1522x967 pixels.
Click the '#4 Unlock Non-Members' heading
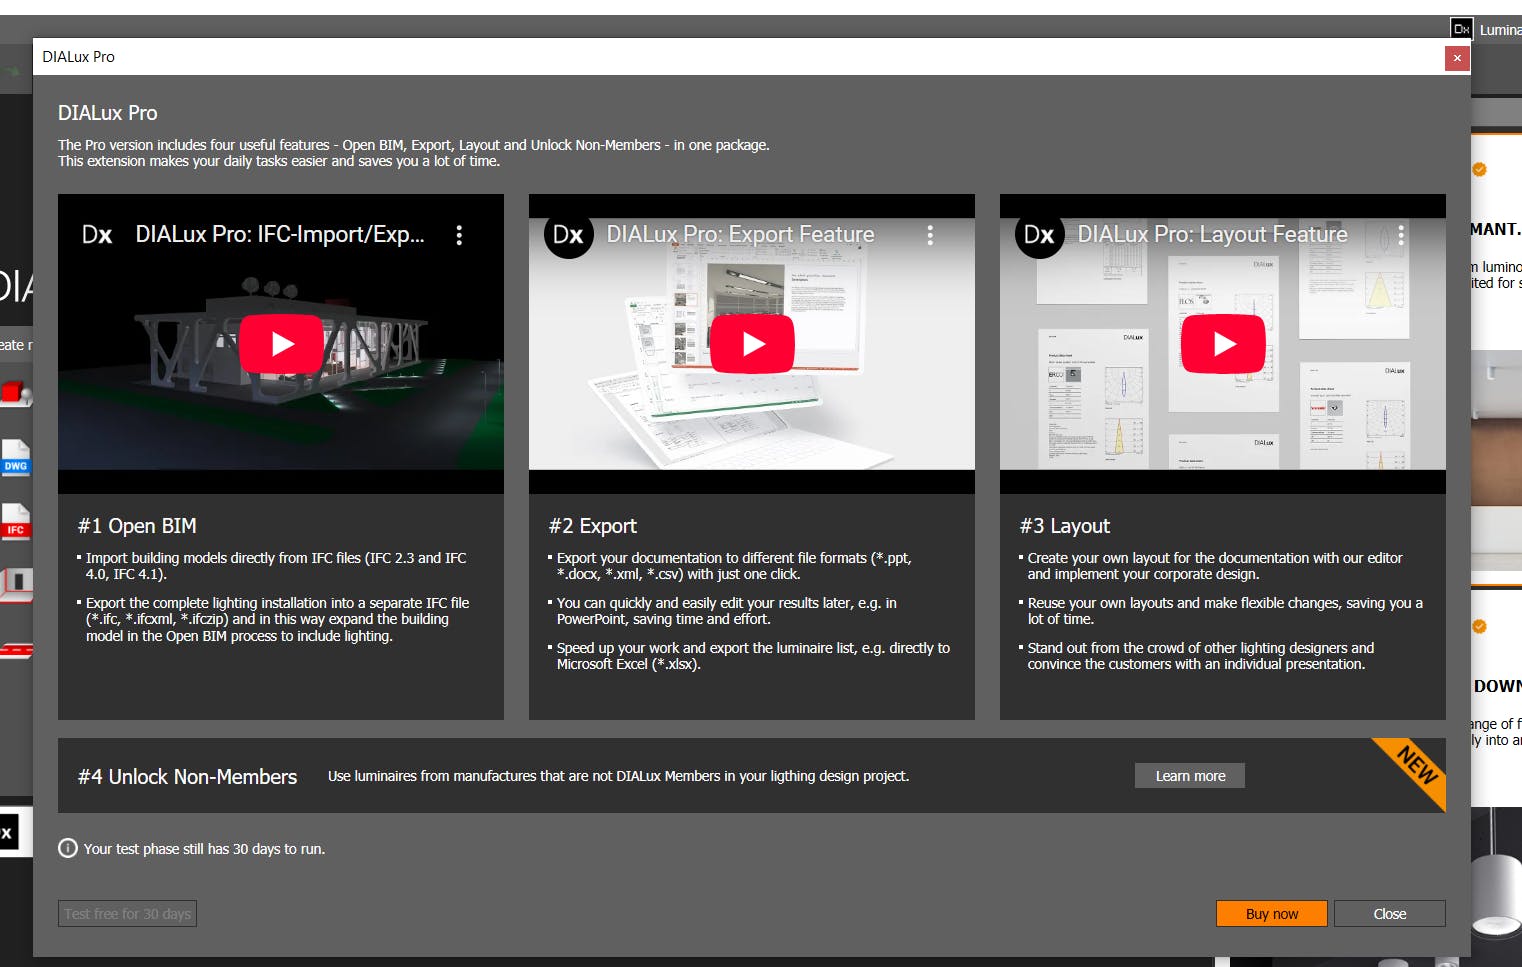point(188,777)
